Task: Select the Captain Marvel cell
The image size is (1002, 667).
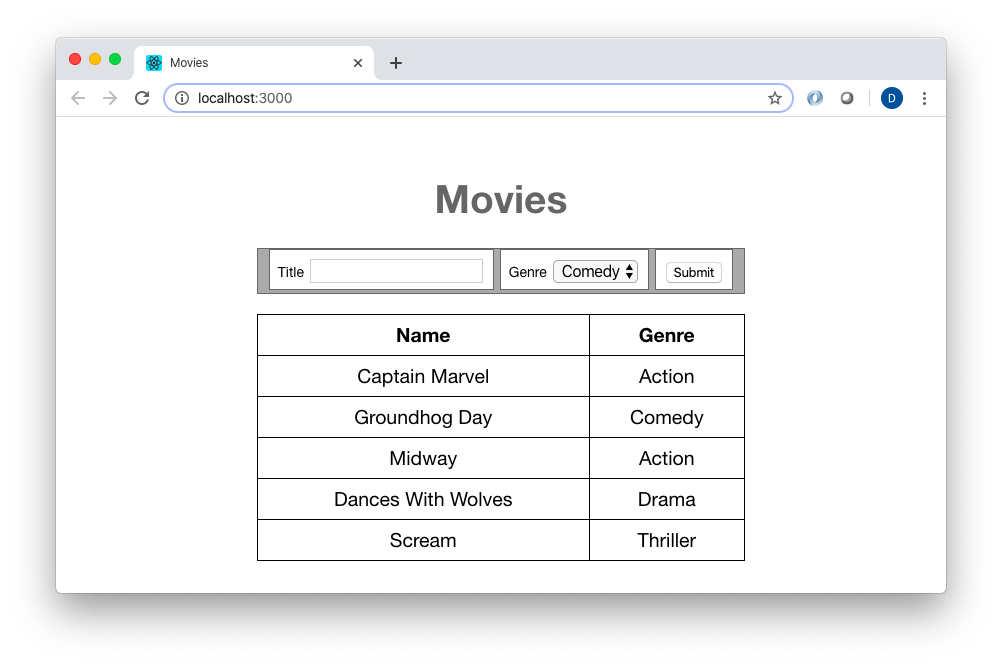Action: point(423,376)
